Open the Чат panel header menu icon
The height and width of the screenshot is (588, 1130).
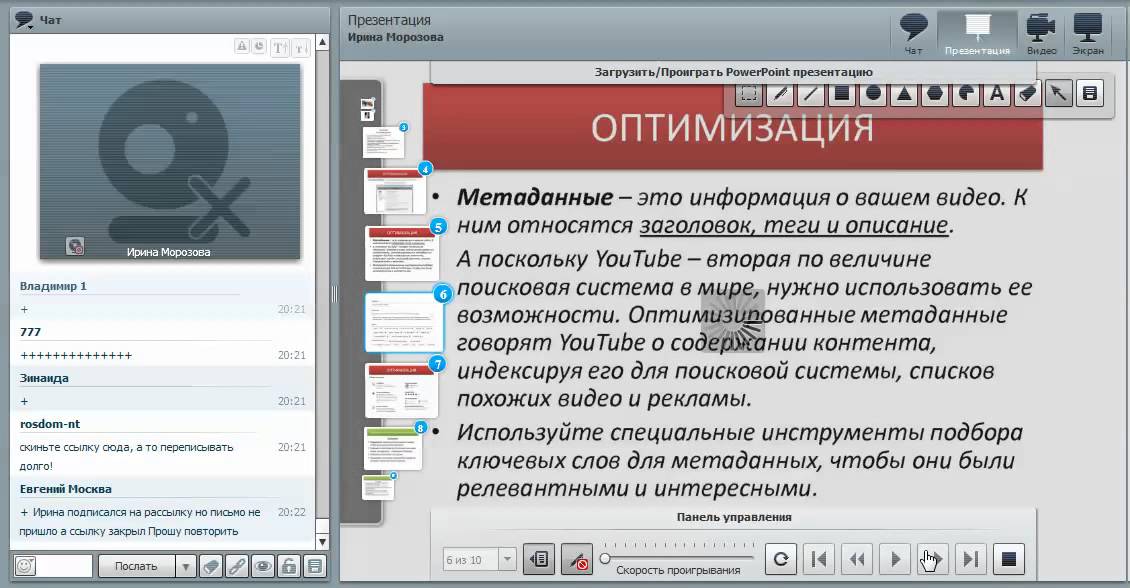coord(25,20)
